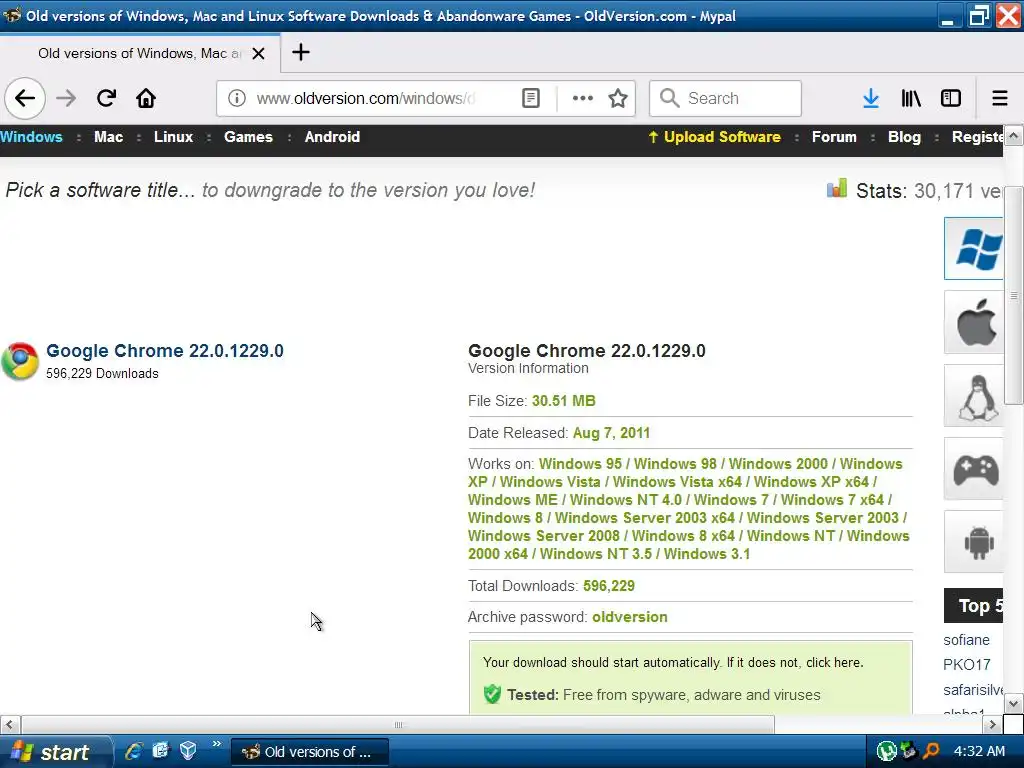Bookmark this page with star icon
The height and width of the screenshot is (768, 1024).
click(618, 99)
